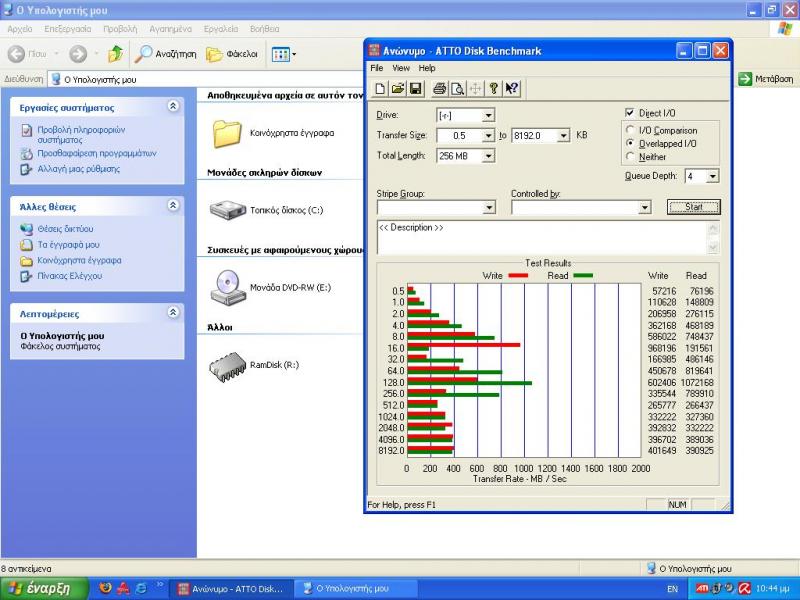Select the I/O Comparison radio button

click(630, 130)
